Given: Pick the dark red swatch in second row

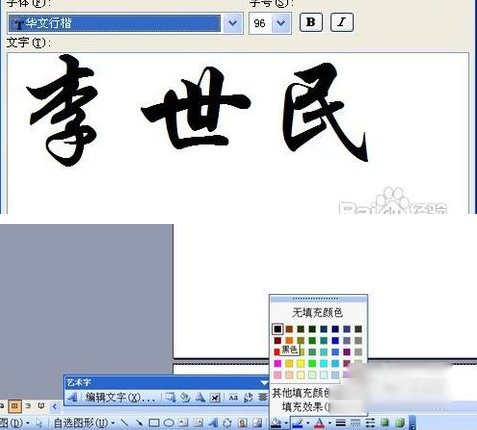Looking at the screenshot, I should coord(277,341).
